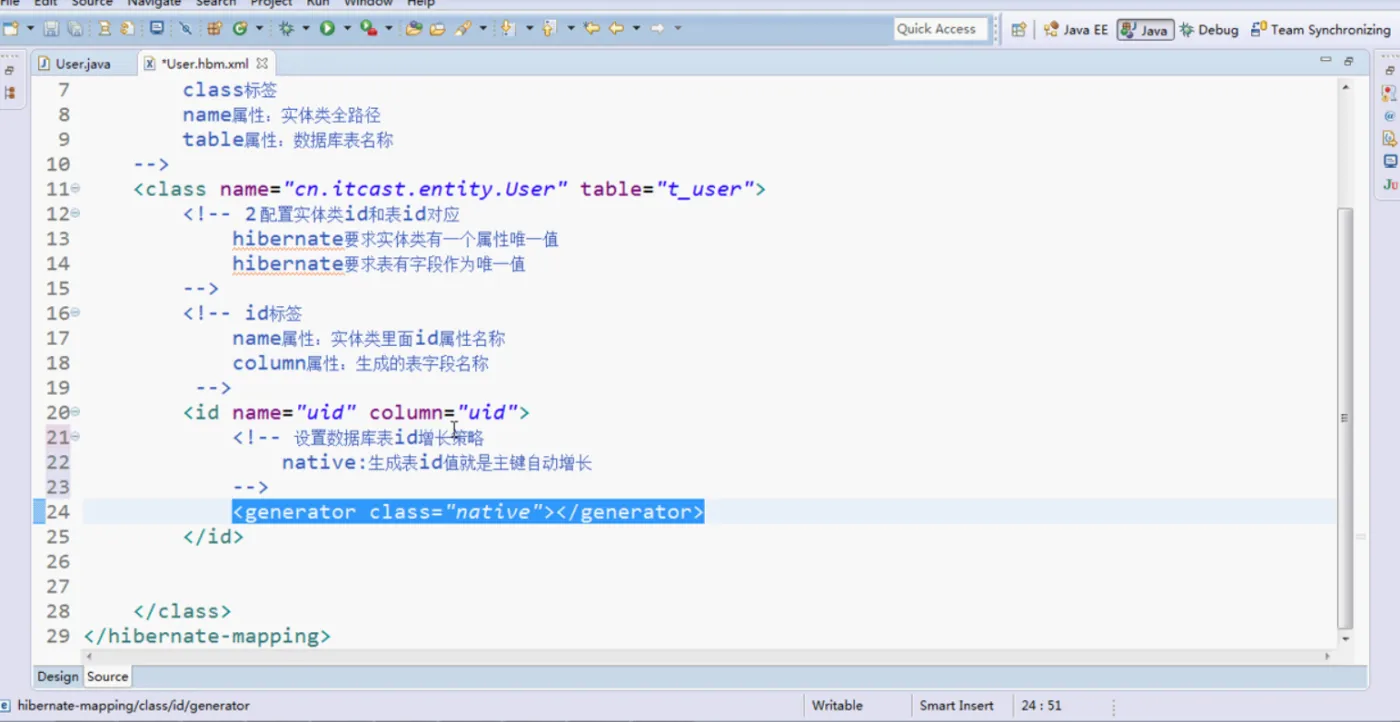Click the Open Perspective icon
Screen dimensions: 1400x722
click(x=1018, y=30)
